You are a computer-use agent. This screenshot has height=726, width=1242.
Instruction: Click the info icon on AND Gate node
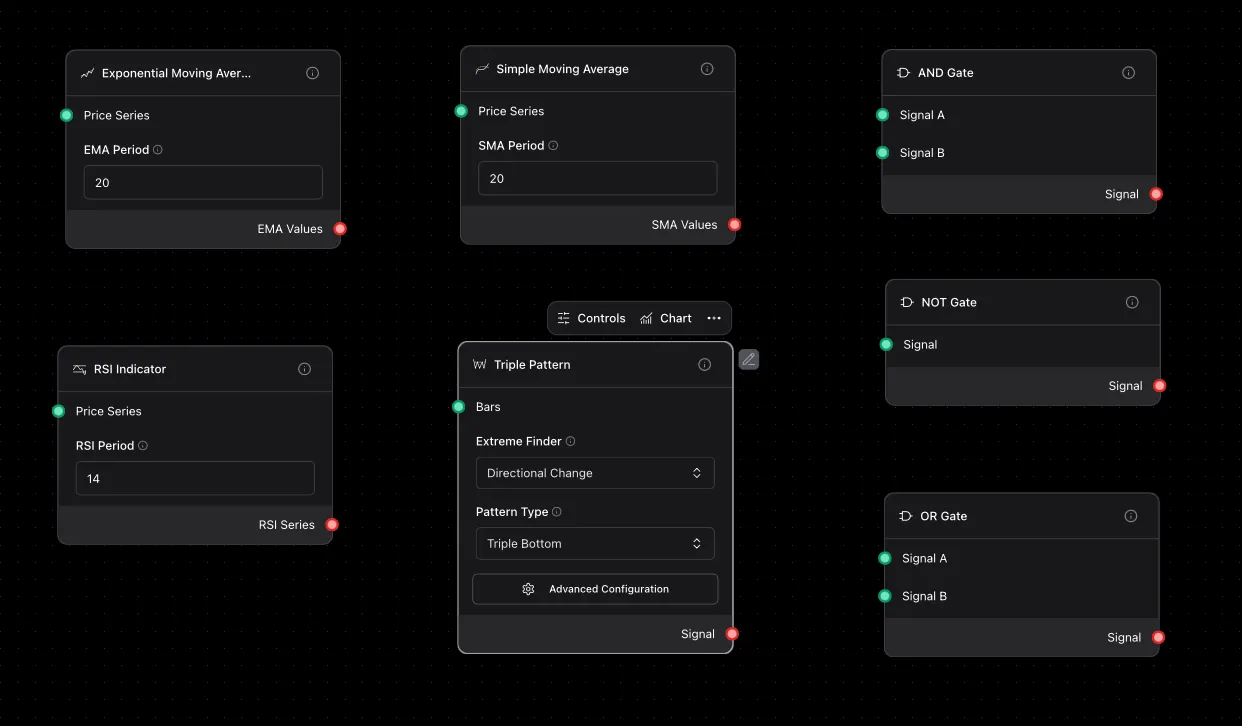click(1128, 73)
